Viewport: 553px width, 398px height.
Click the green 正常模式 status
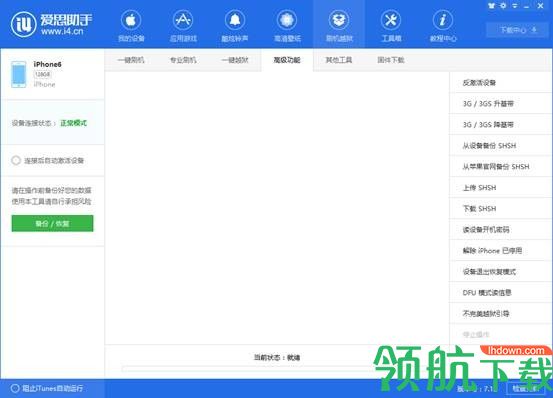tap(73, 123)
